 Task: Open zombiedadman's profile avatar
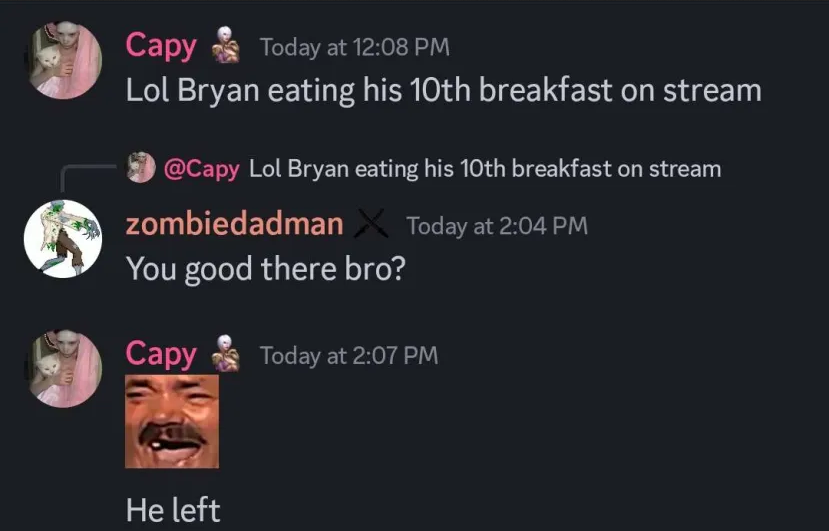[x=63, y=239]
